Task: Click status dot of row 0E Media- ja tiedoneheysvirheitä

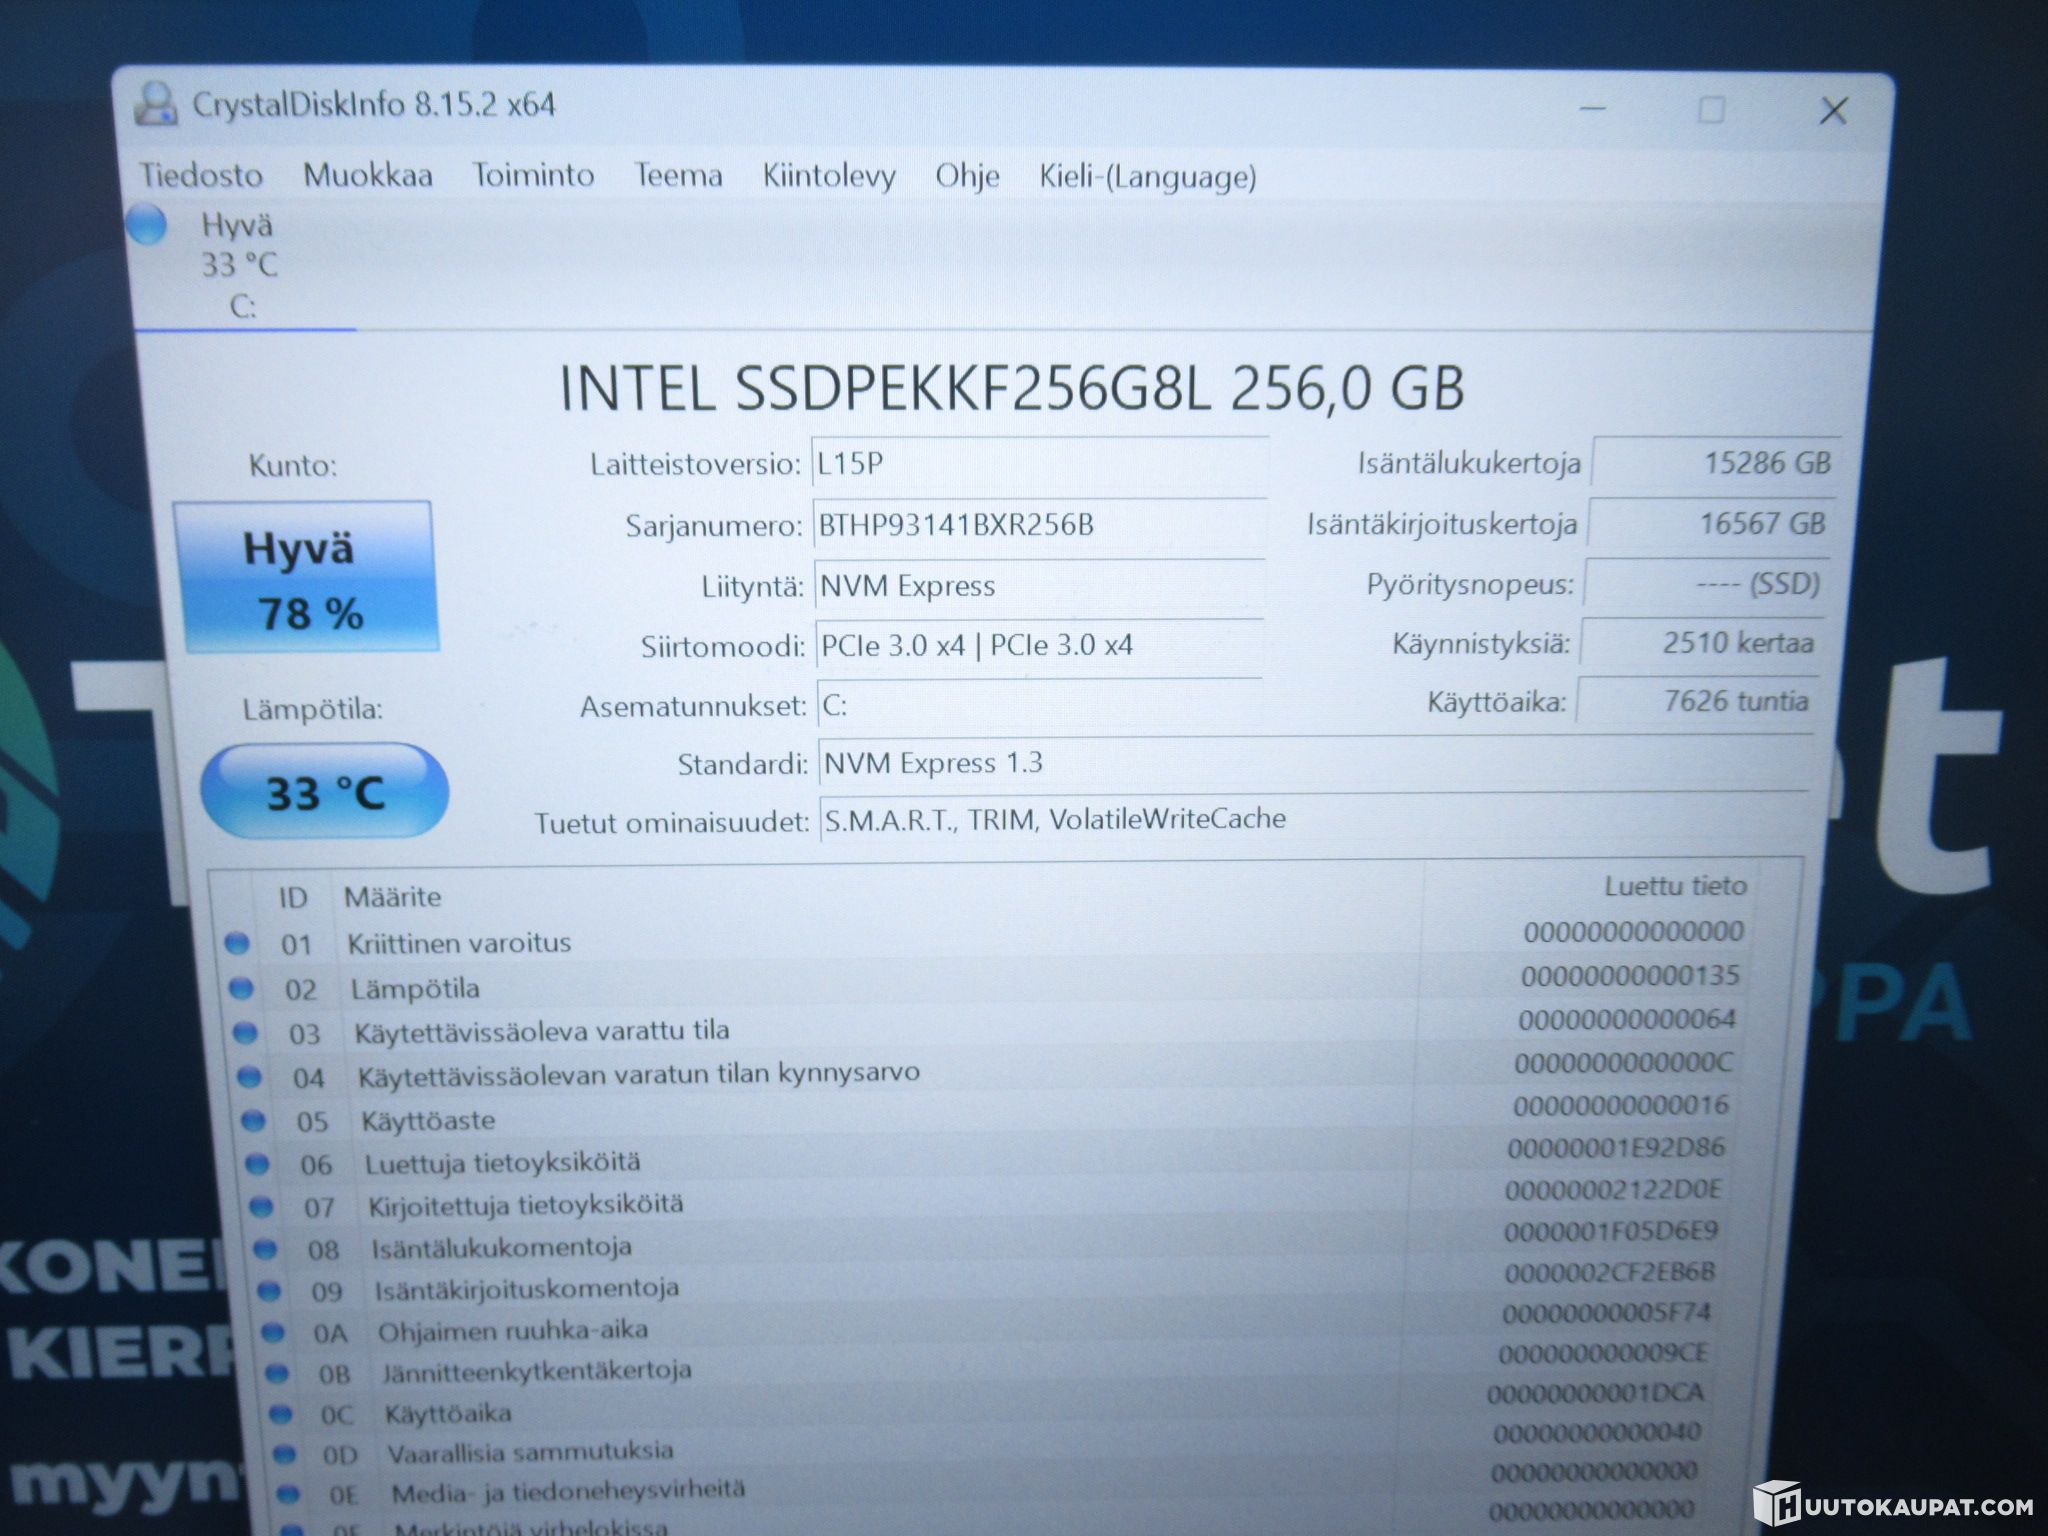Action: tap(289, 1493)
